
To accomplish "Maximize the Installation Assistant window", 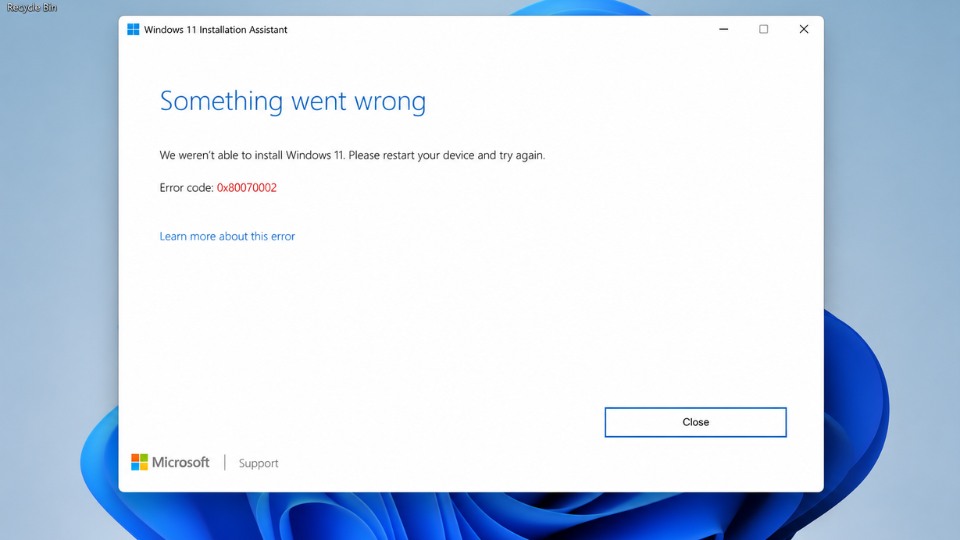I will coord(763,29).
